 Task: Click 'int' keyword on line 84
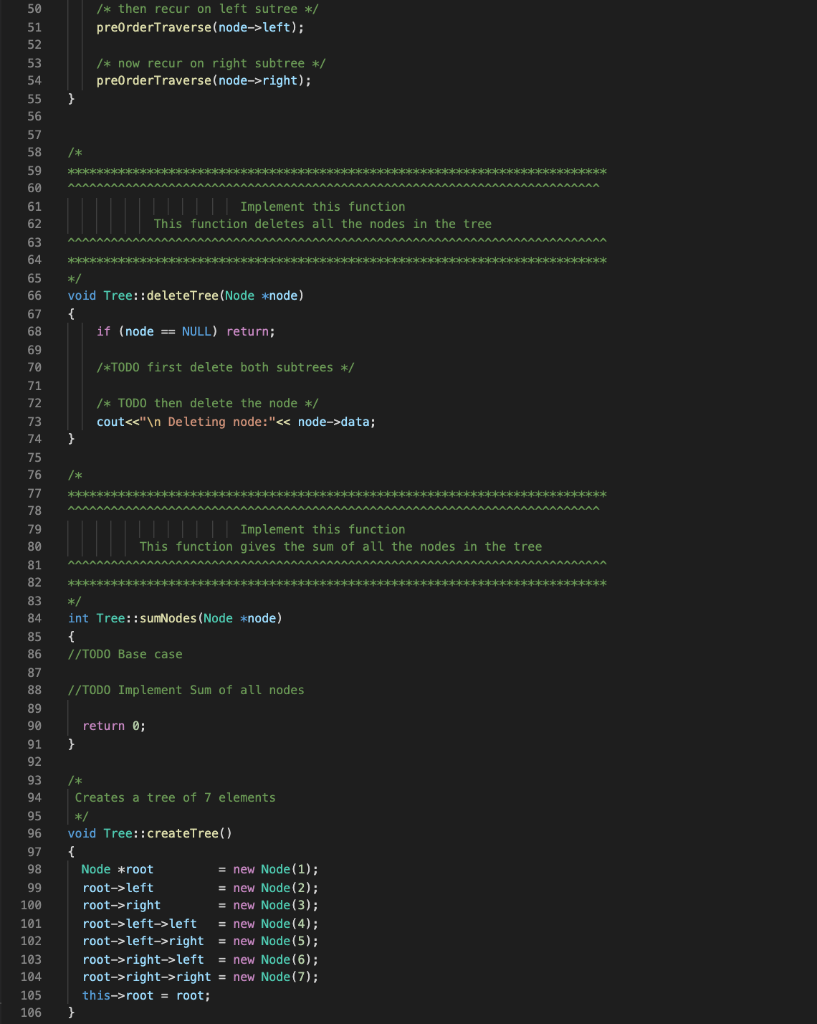tap(78, 618)
